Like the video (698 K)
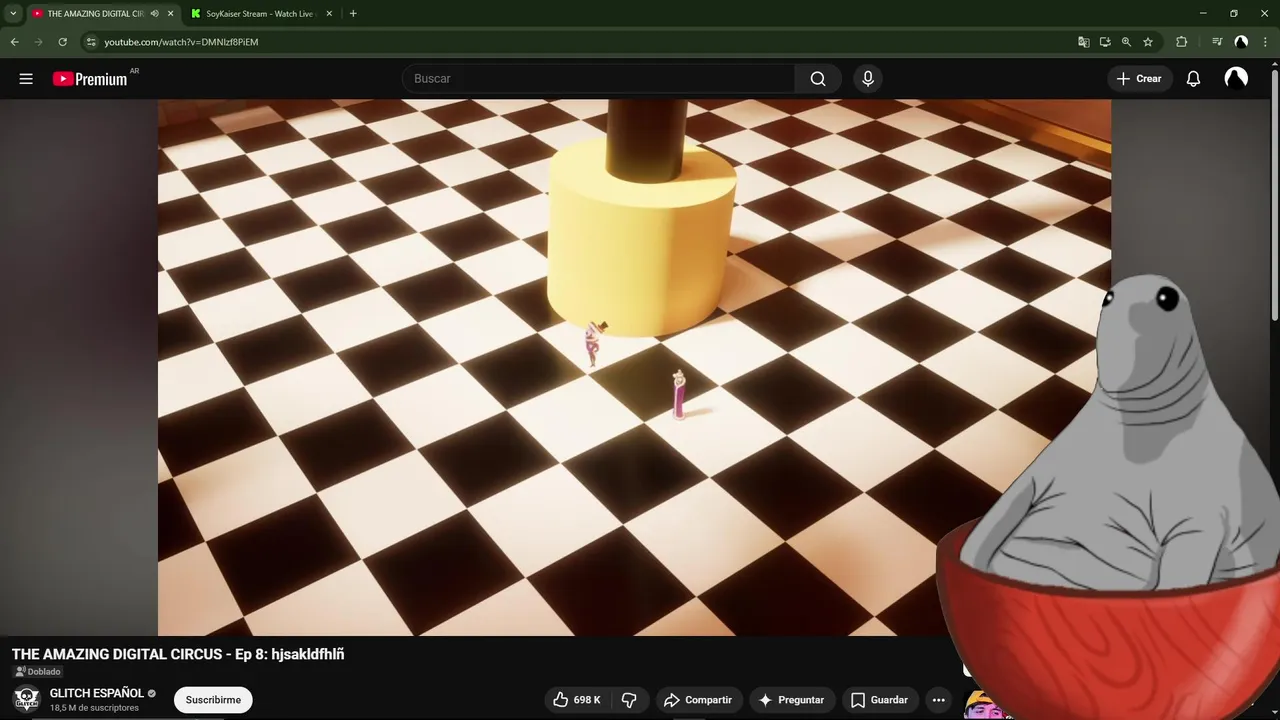1280x720 pixels. [577, 700]
